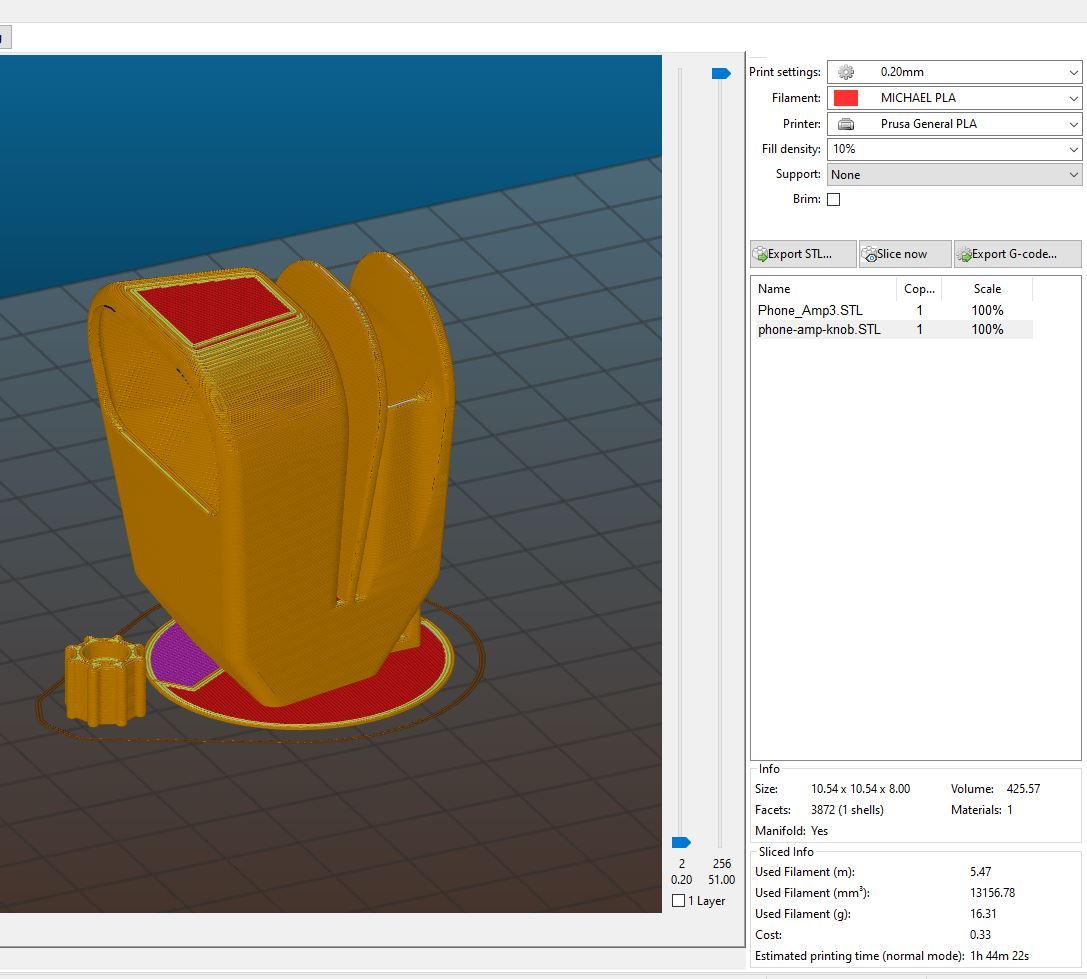This screenshot has width=1087, height=979.
Task: Click the Export STL button icon
Action: click(760, 254)
